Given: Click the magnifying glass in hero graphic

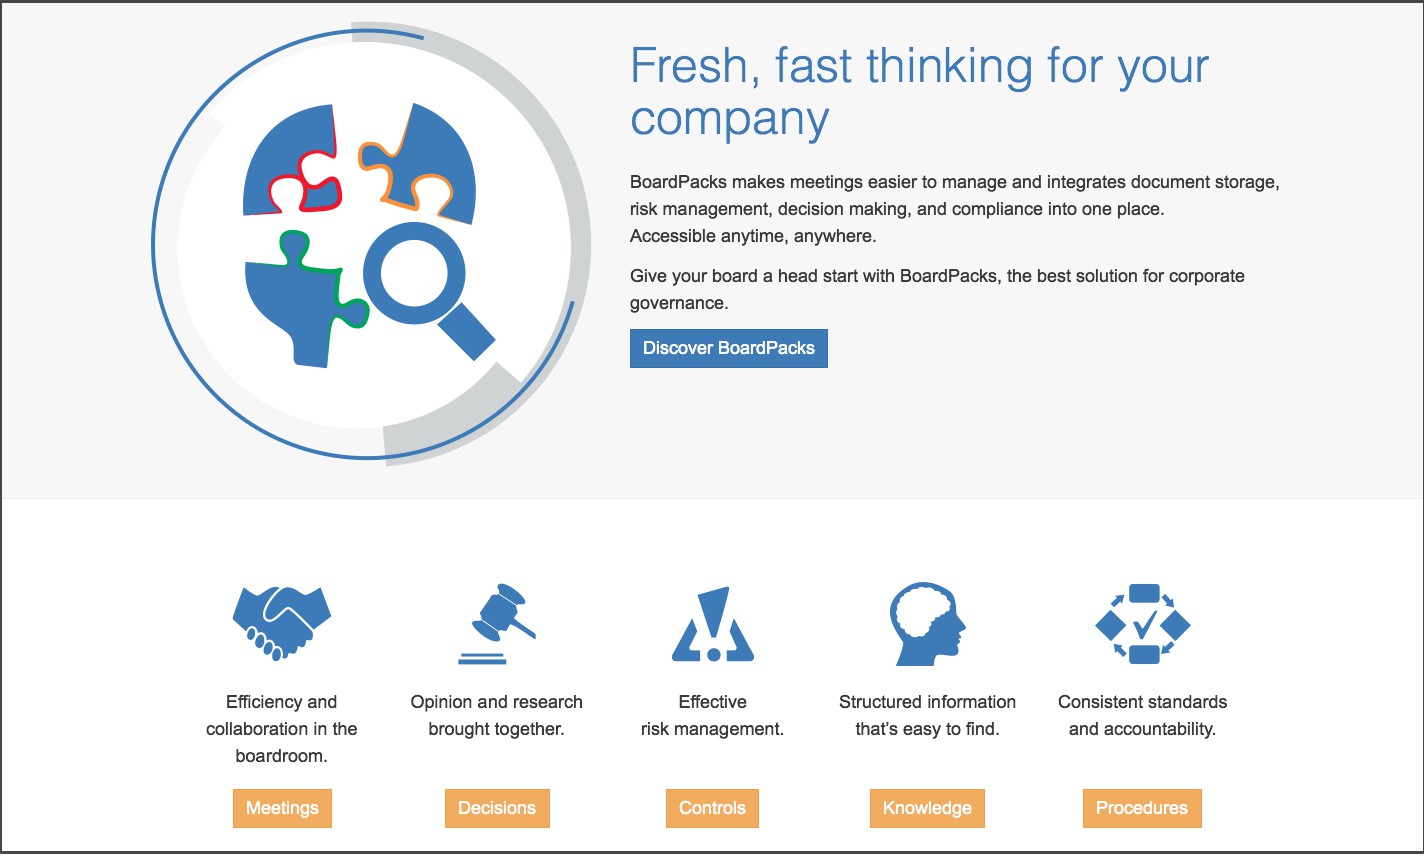Looking at the screenshot, I should click(x=422, y=283).
